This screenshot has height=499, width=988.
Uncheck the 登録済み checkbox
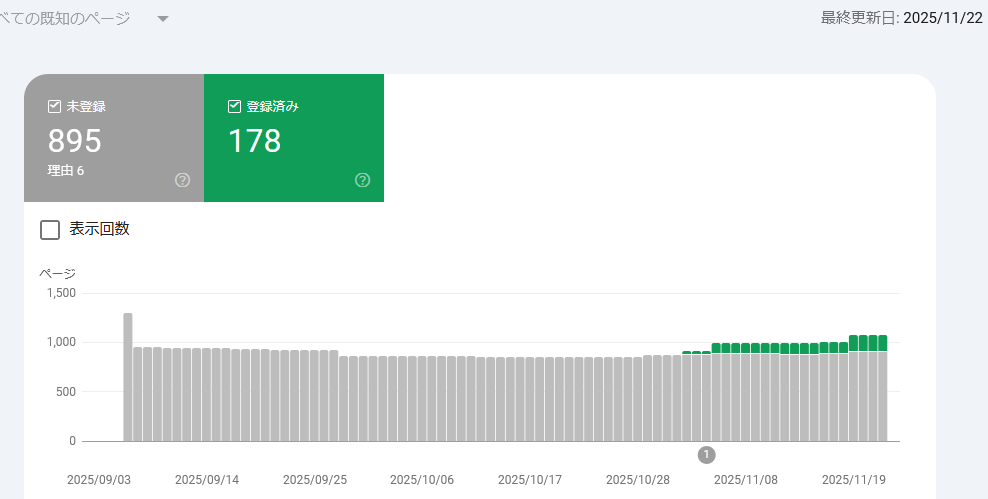point(235,106)
